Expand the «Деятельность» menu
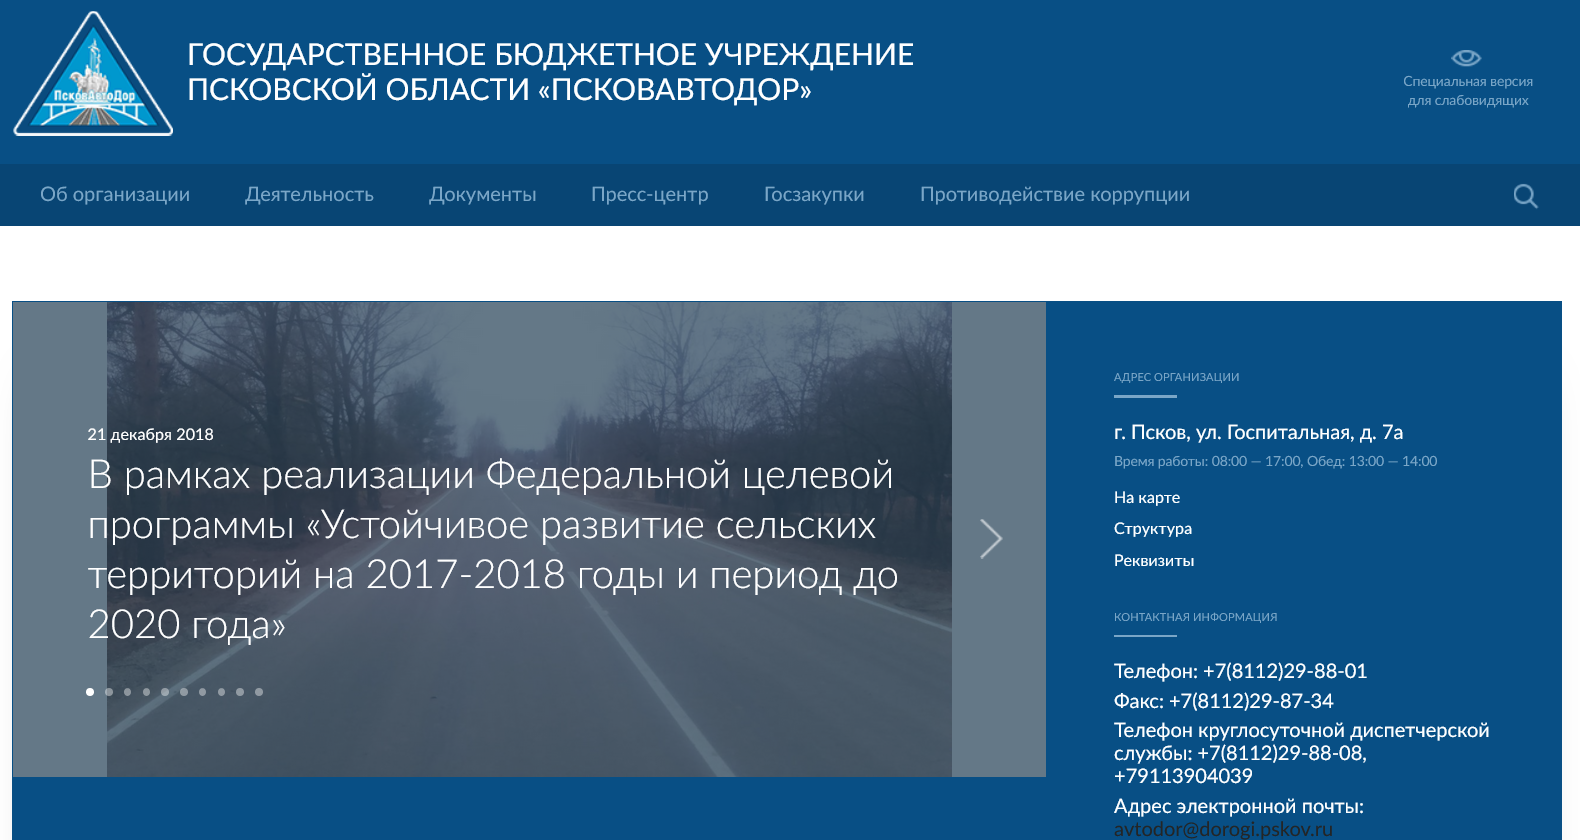The height and width of the screenshot is (840, 1580). pos(309,195)
